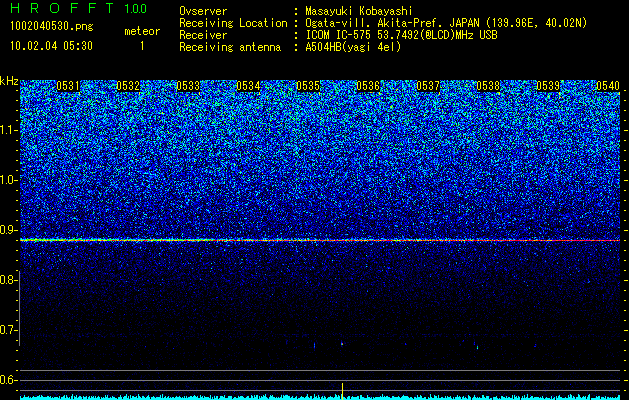Click the 'meteor' count label
The width and height of the screenshot is (629, 400).
coord(142,31)
